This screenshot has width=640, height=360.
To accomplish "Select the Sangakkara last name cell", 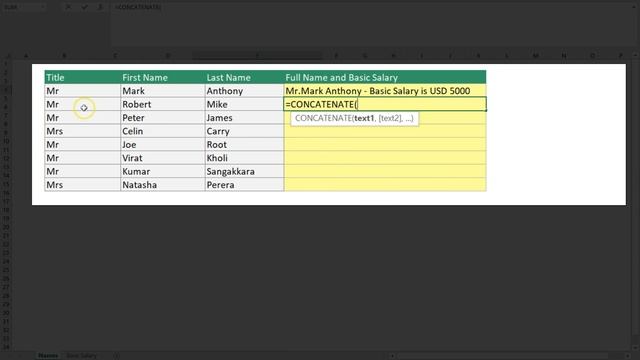I will (x=244, y=171).
